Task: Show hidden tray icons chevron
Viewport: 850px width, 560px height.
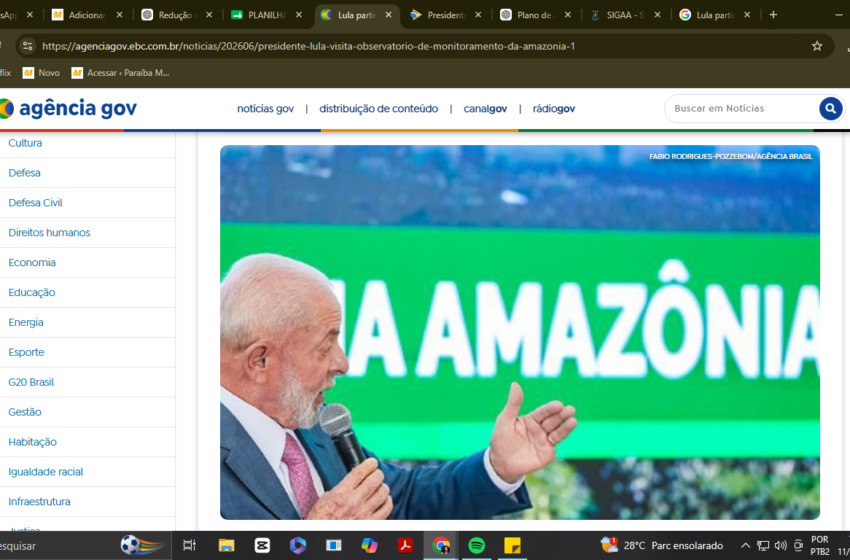Action: (x=745, y=545)
